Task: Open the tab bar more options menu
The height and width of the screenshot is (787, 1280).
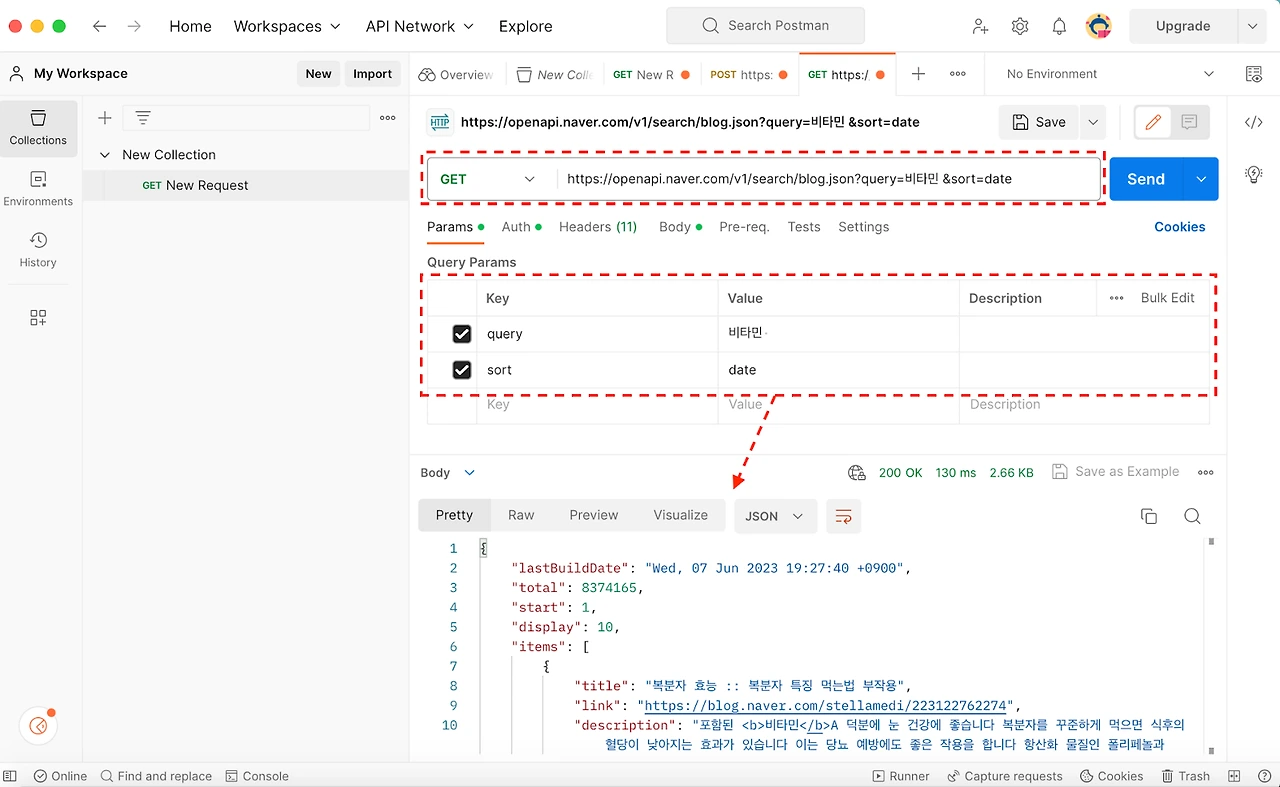Action: (x=957, y=74)
